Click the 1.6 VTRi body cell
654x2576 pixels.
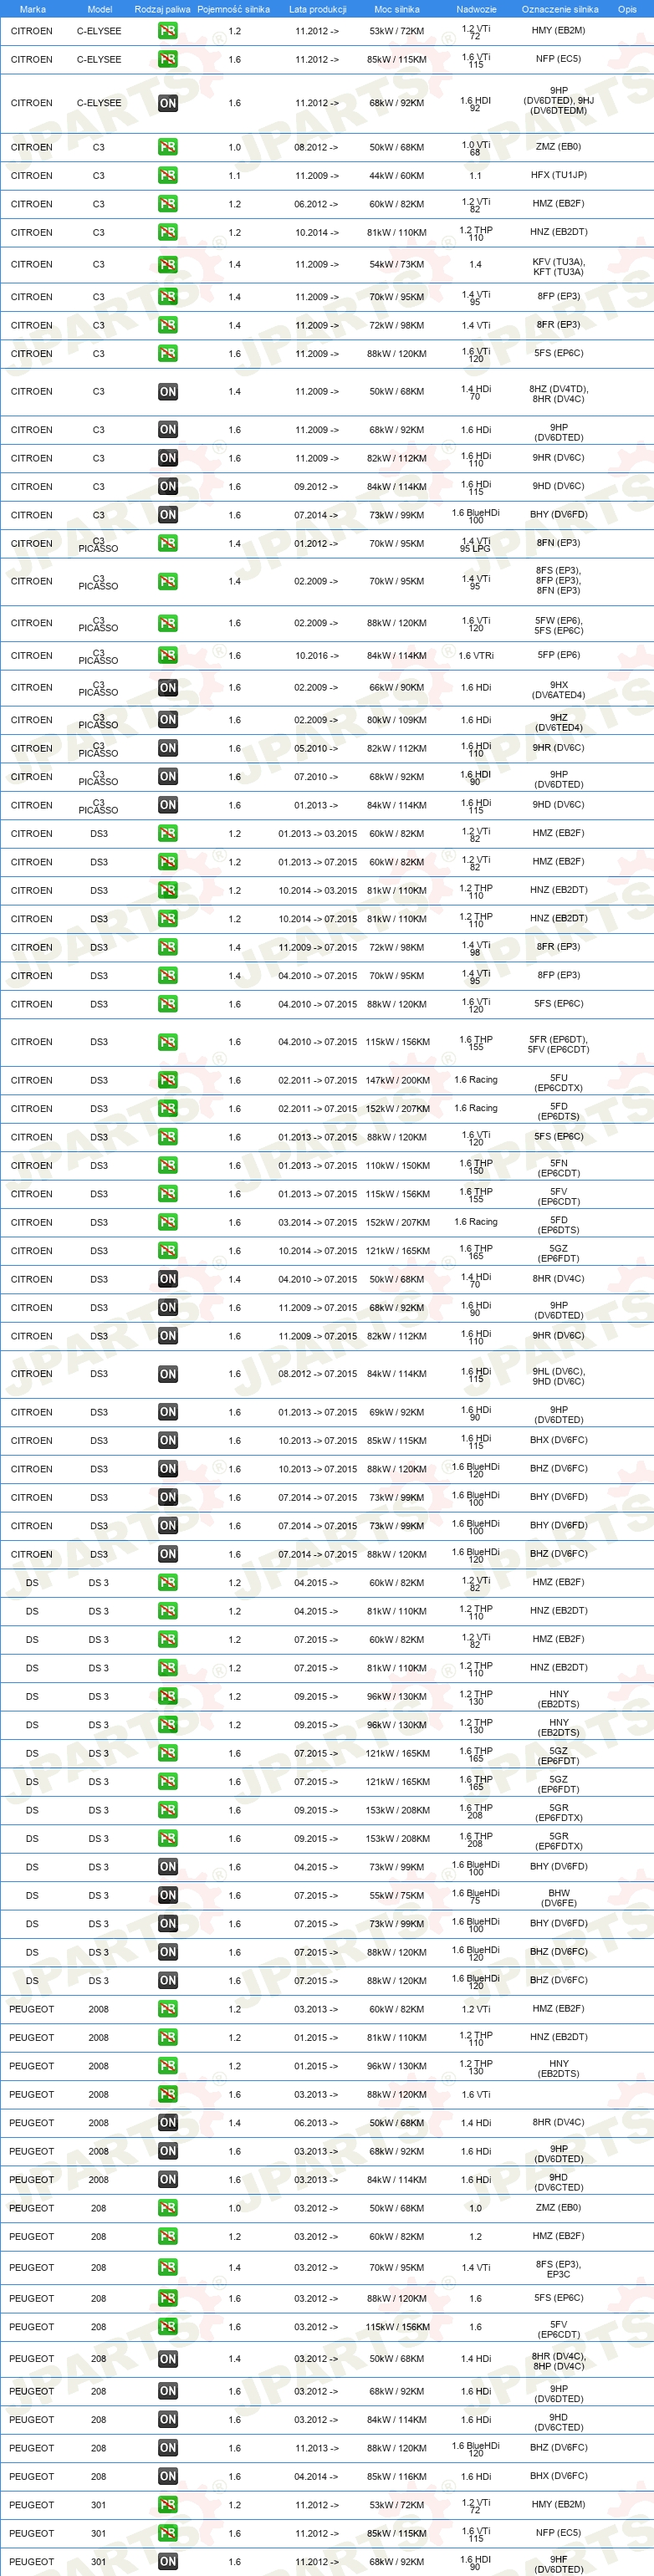click(476, 656)
